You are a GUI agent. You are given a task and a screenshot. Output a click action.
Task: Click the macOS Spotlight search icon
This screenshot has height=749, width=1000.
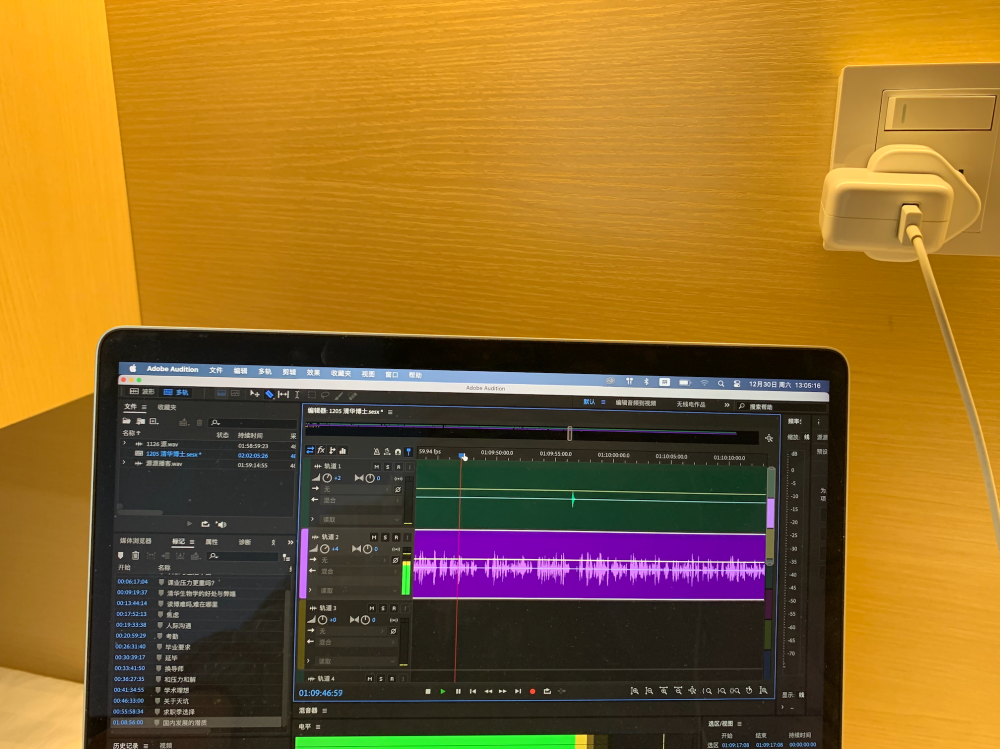pyautogui.click(x=721, y=383)
